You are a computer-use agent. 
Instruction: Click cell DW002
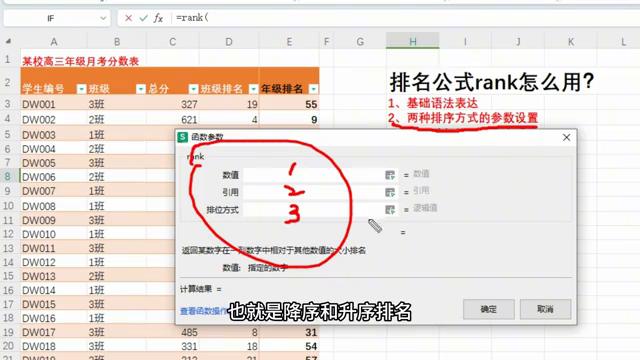53,119
